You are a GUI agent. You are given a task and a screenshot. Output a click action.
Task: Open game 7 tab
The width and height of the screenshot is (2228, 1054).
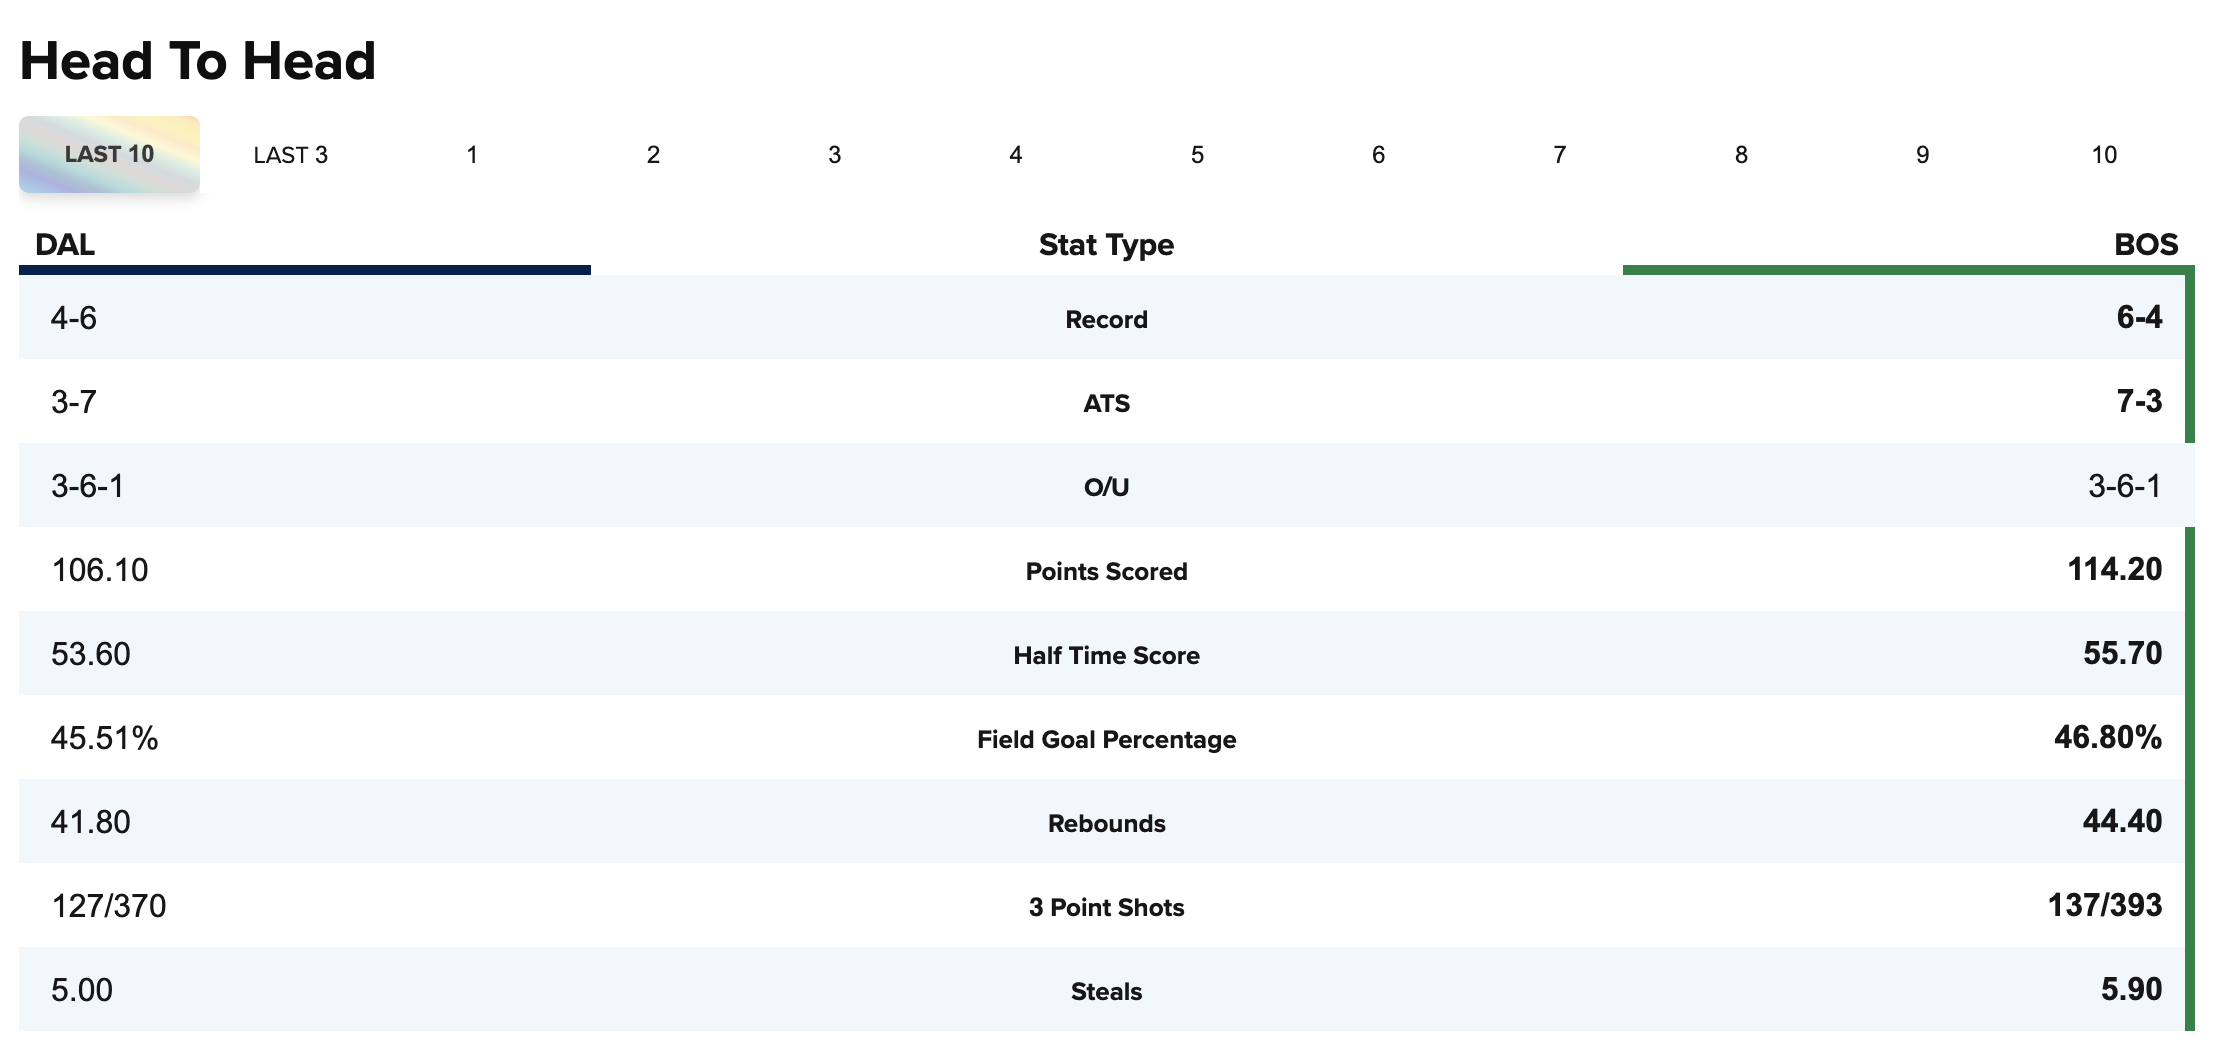[1560, 155]
